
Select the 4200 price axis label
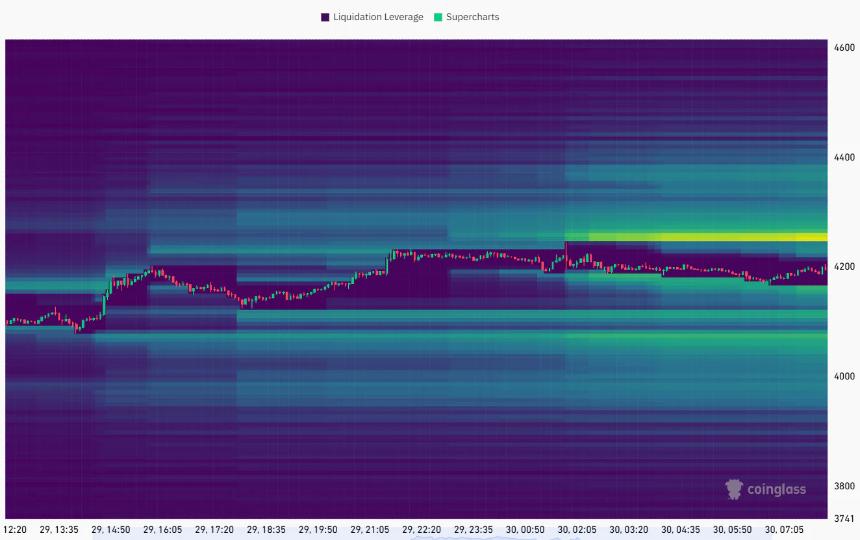pyautogui.click(x=844, y=267)
